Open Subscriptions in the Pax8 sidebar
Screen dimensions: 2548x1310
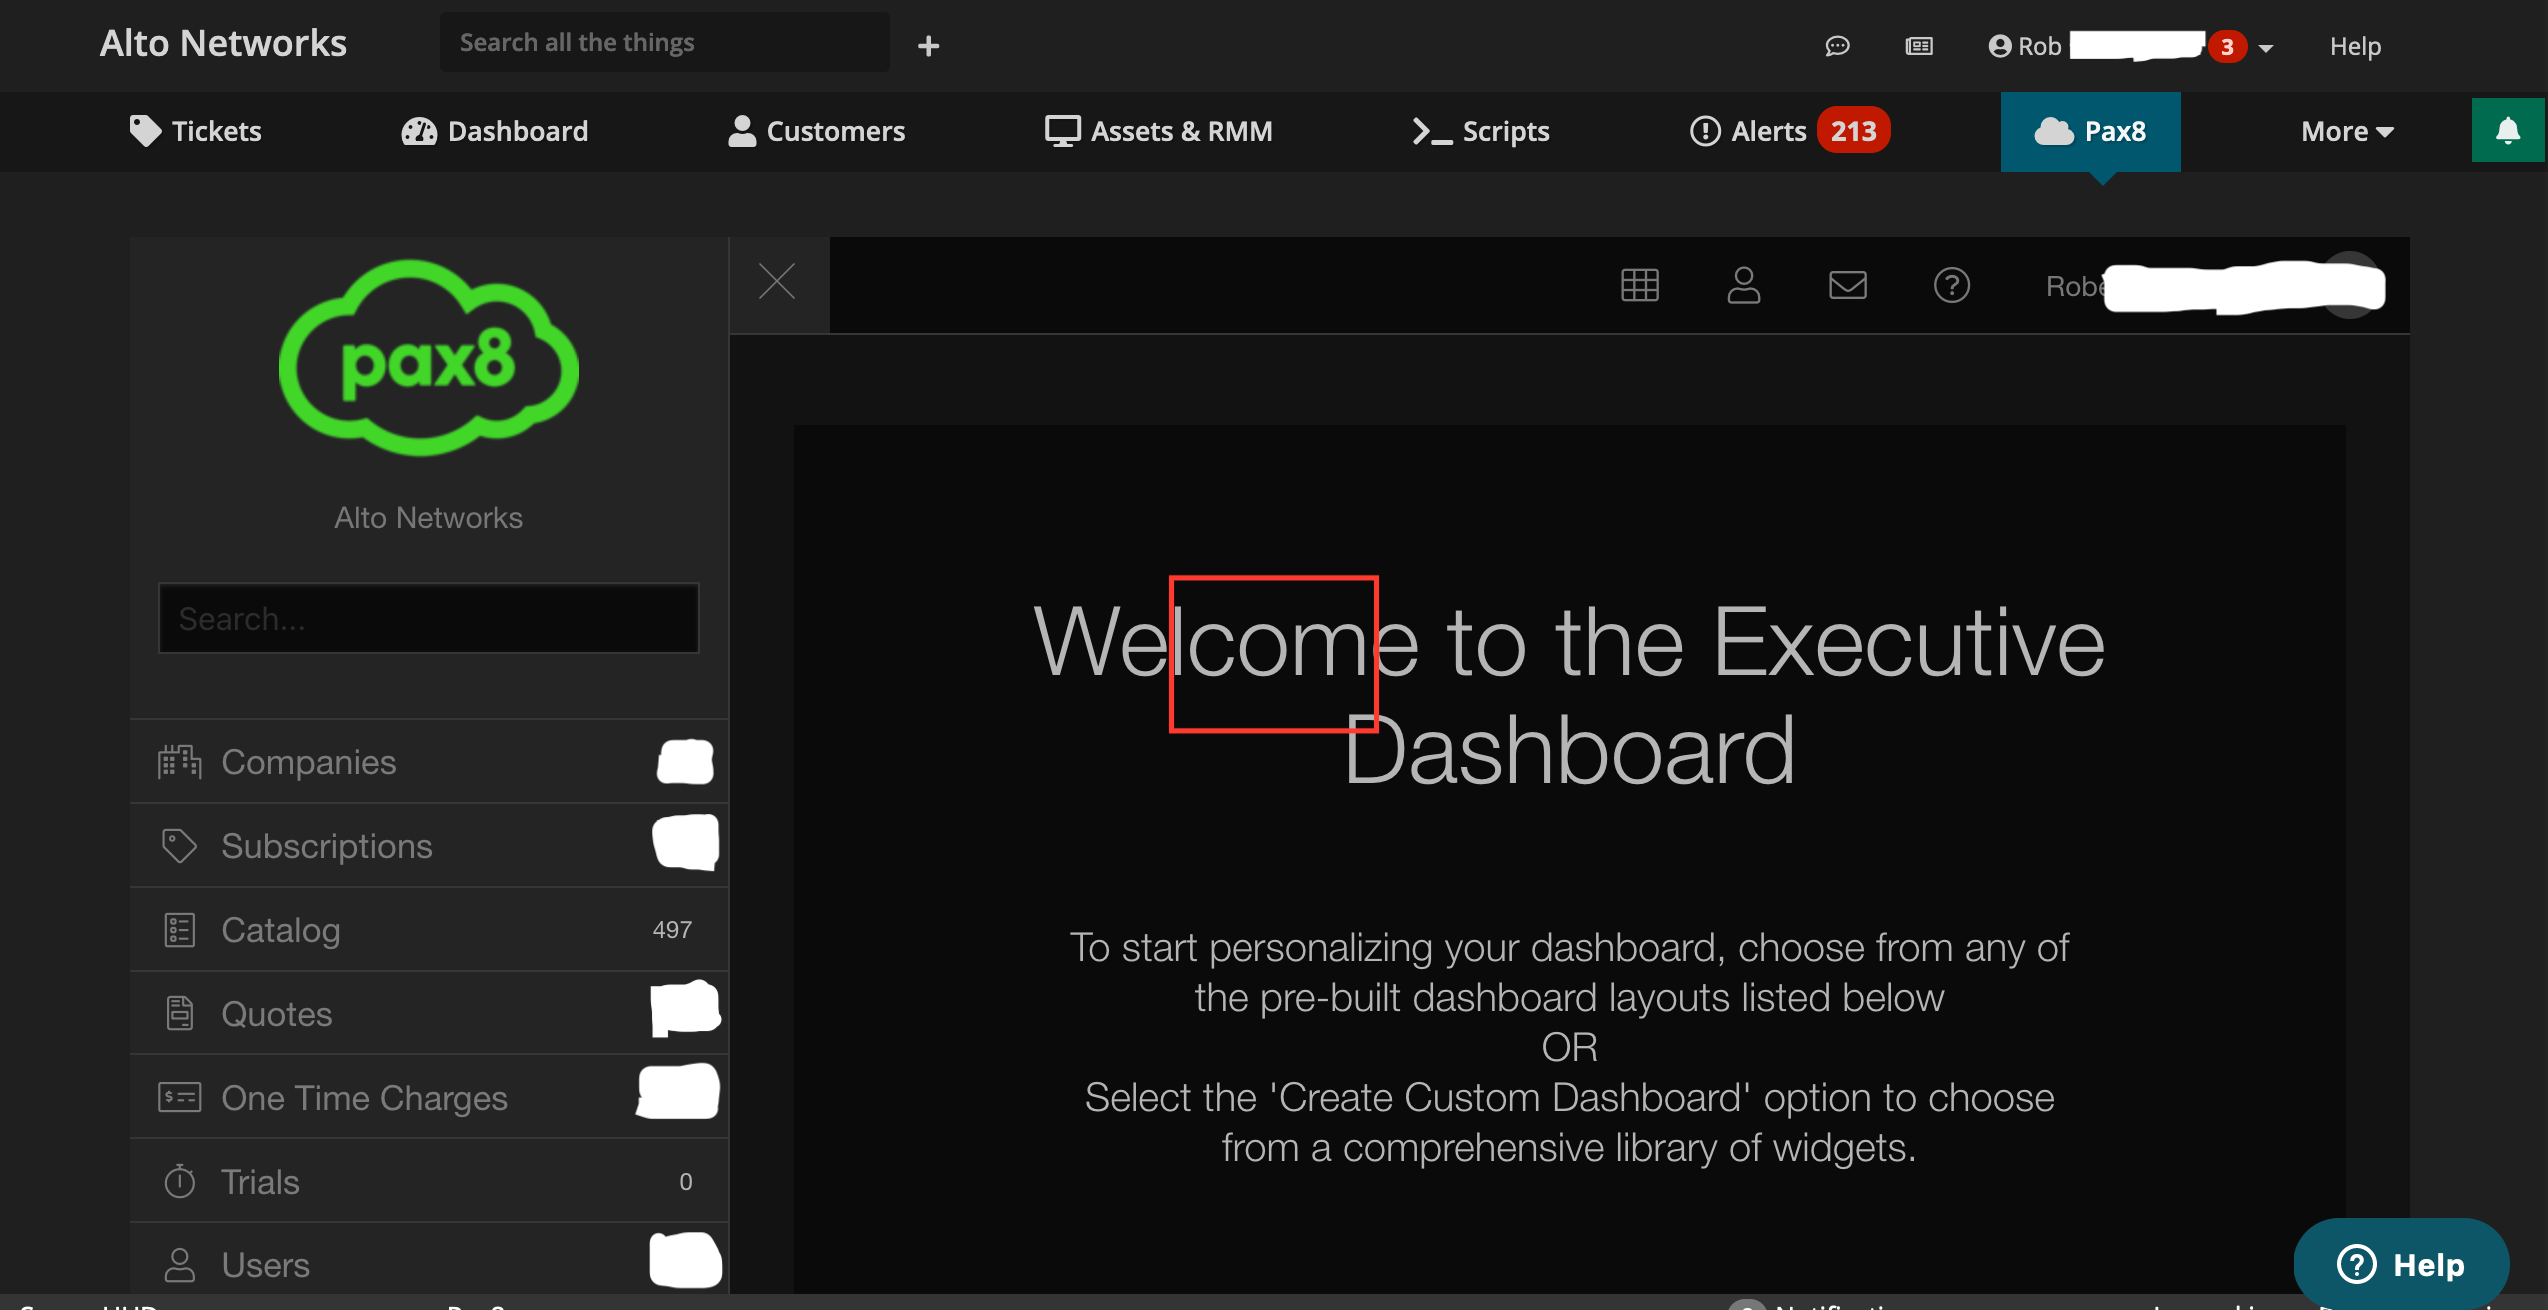(326, 846)
